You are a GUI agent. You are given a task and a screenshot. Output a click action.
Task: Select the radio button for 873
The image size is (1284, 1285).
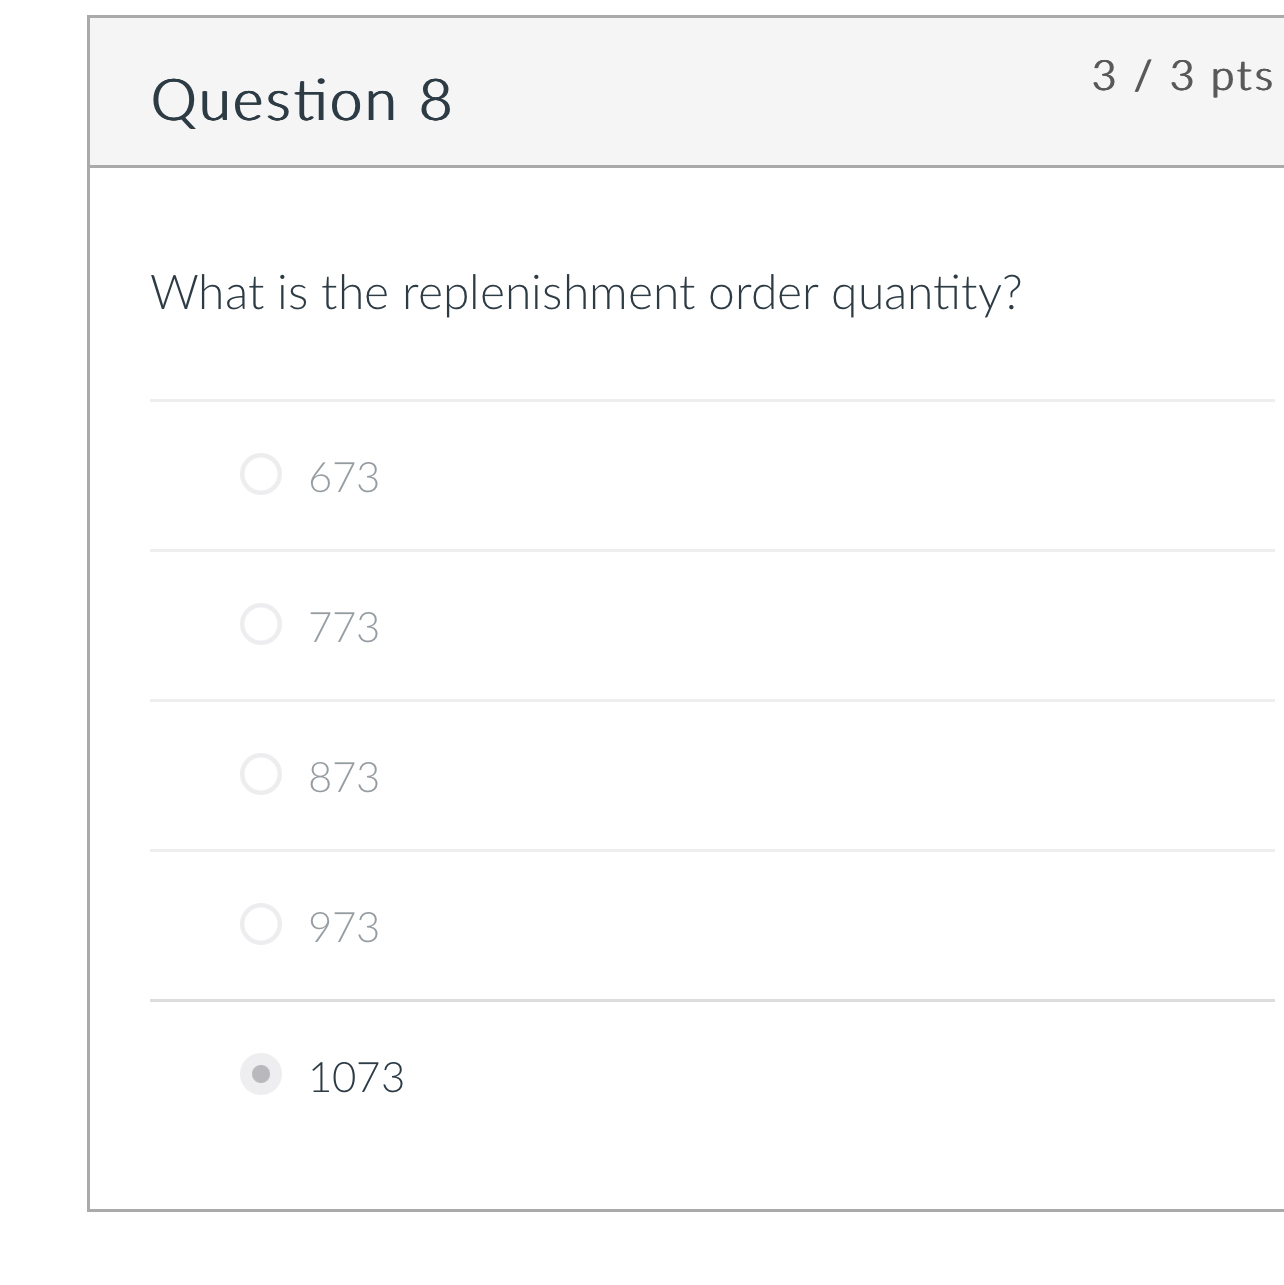click(261, 774)
